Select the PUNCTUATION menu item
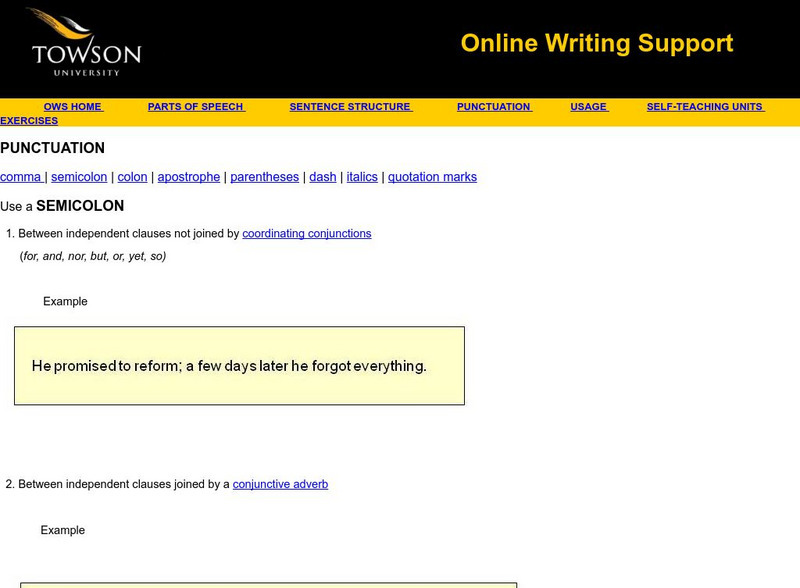Viewport: 800px width, 588px height. pos(492,106)
